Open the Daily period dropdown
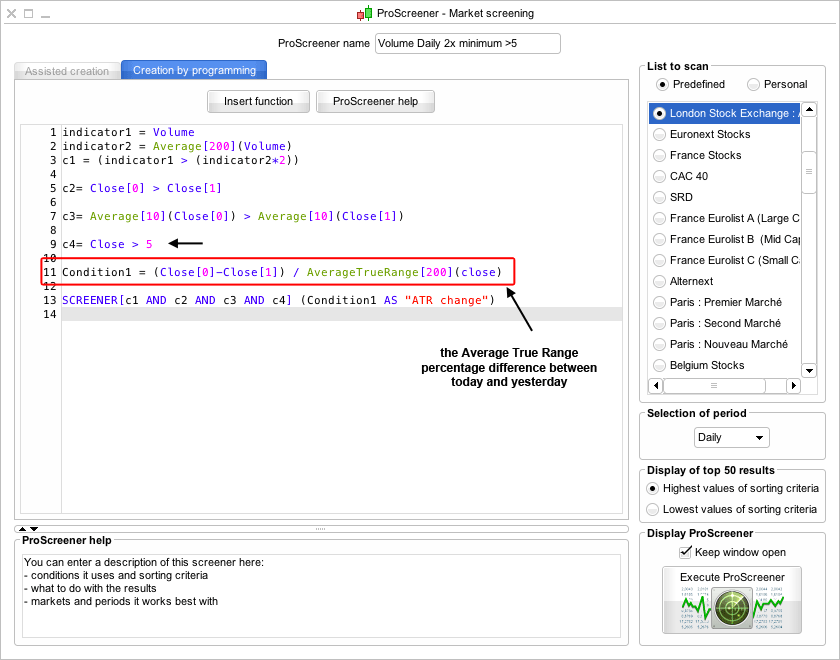The height and width of the screenshot is (660, 840). click(732, 438)
